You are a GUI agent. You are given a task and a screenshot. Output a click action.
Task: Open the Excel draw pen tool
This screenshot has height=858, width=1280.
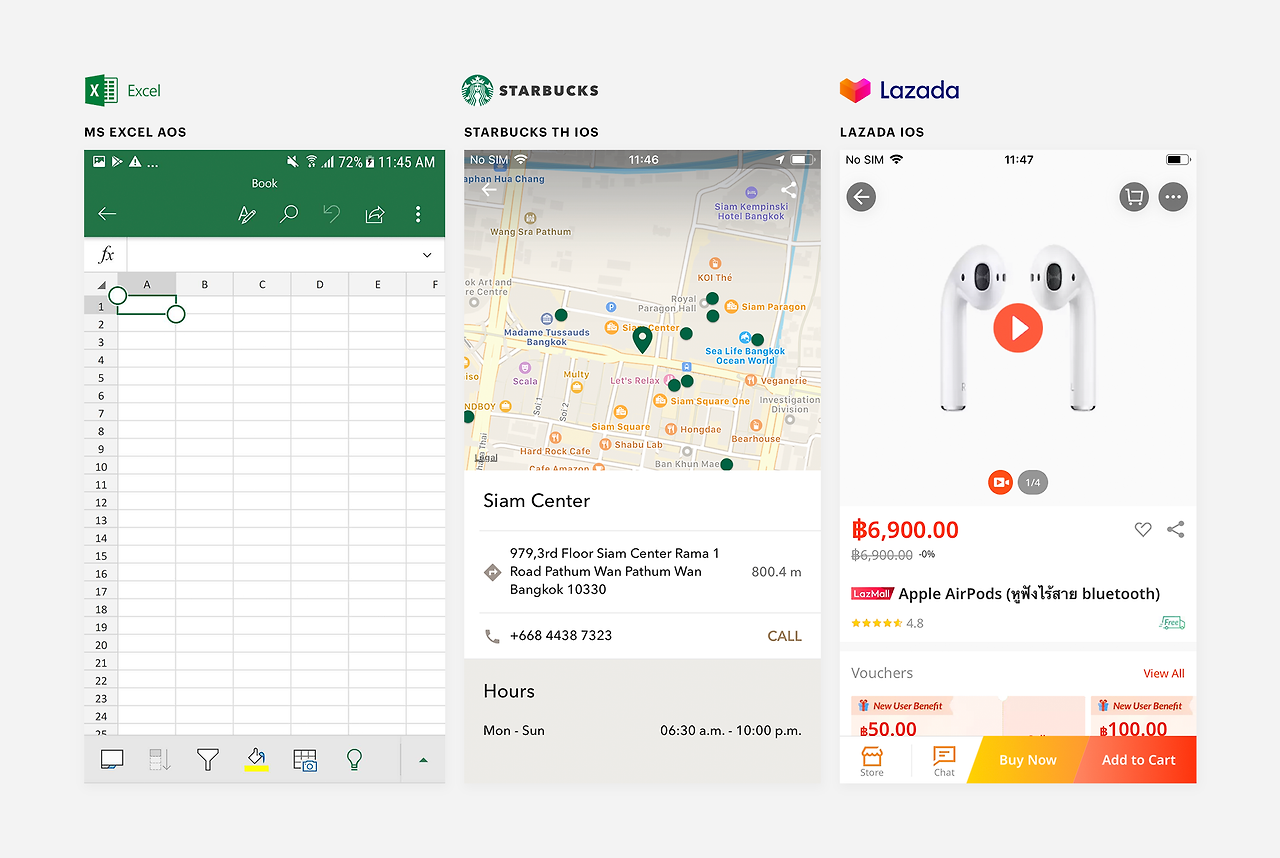247,214
